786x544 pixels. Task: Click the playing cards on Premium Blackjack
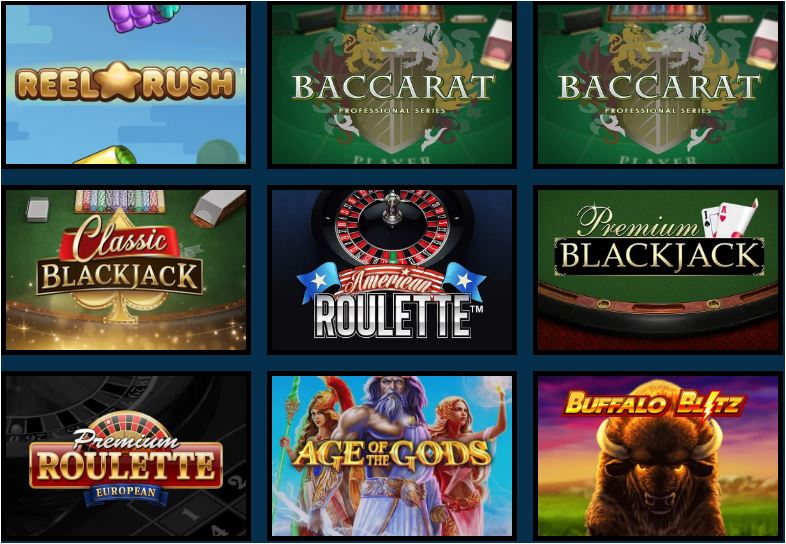coord(730,218)
